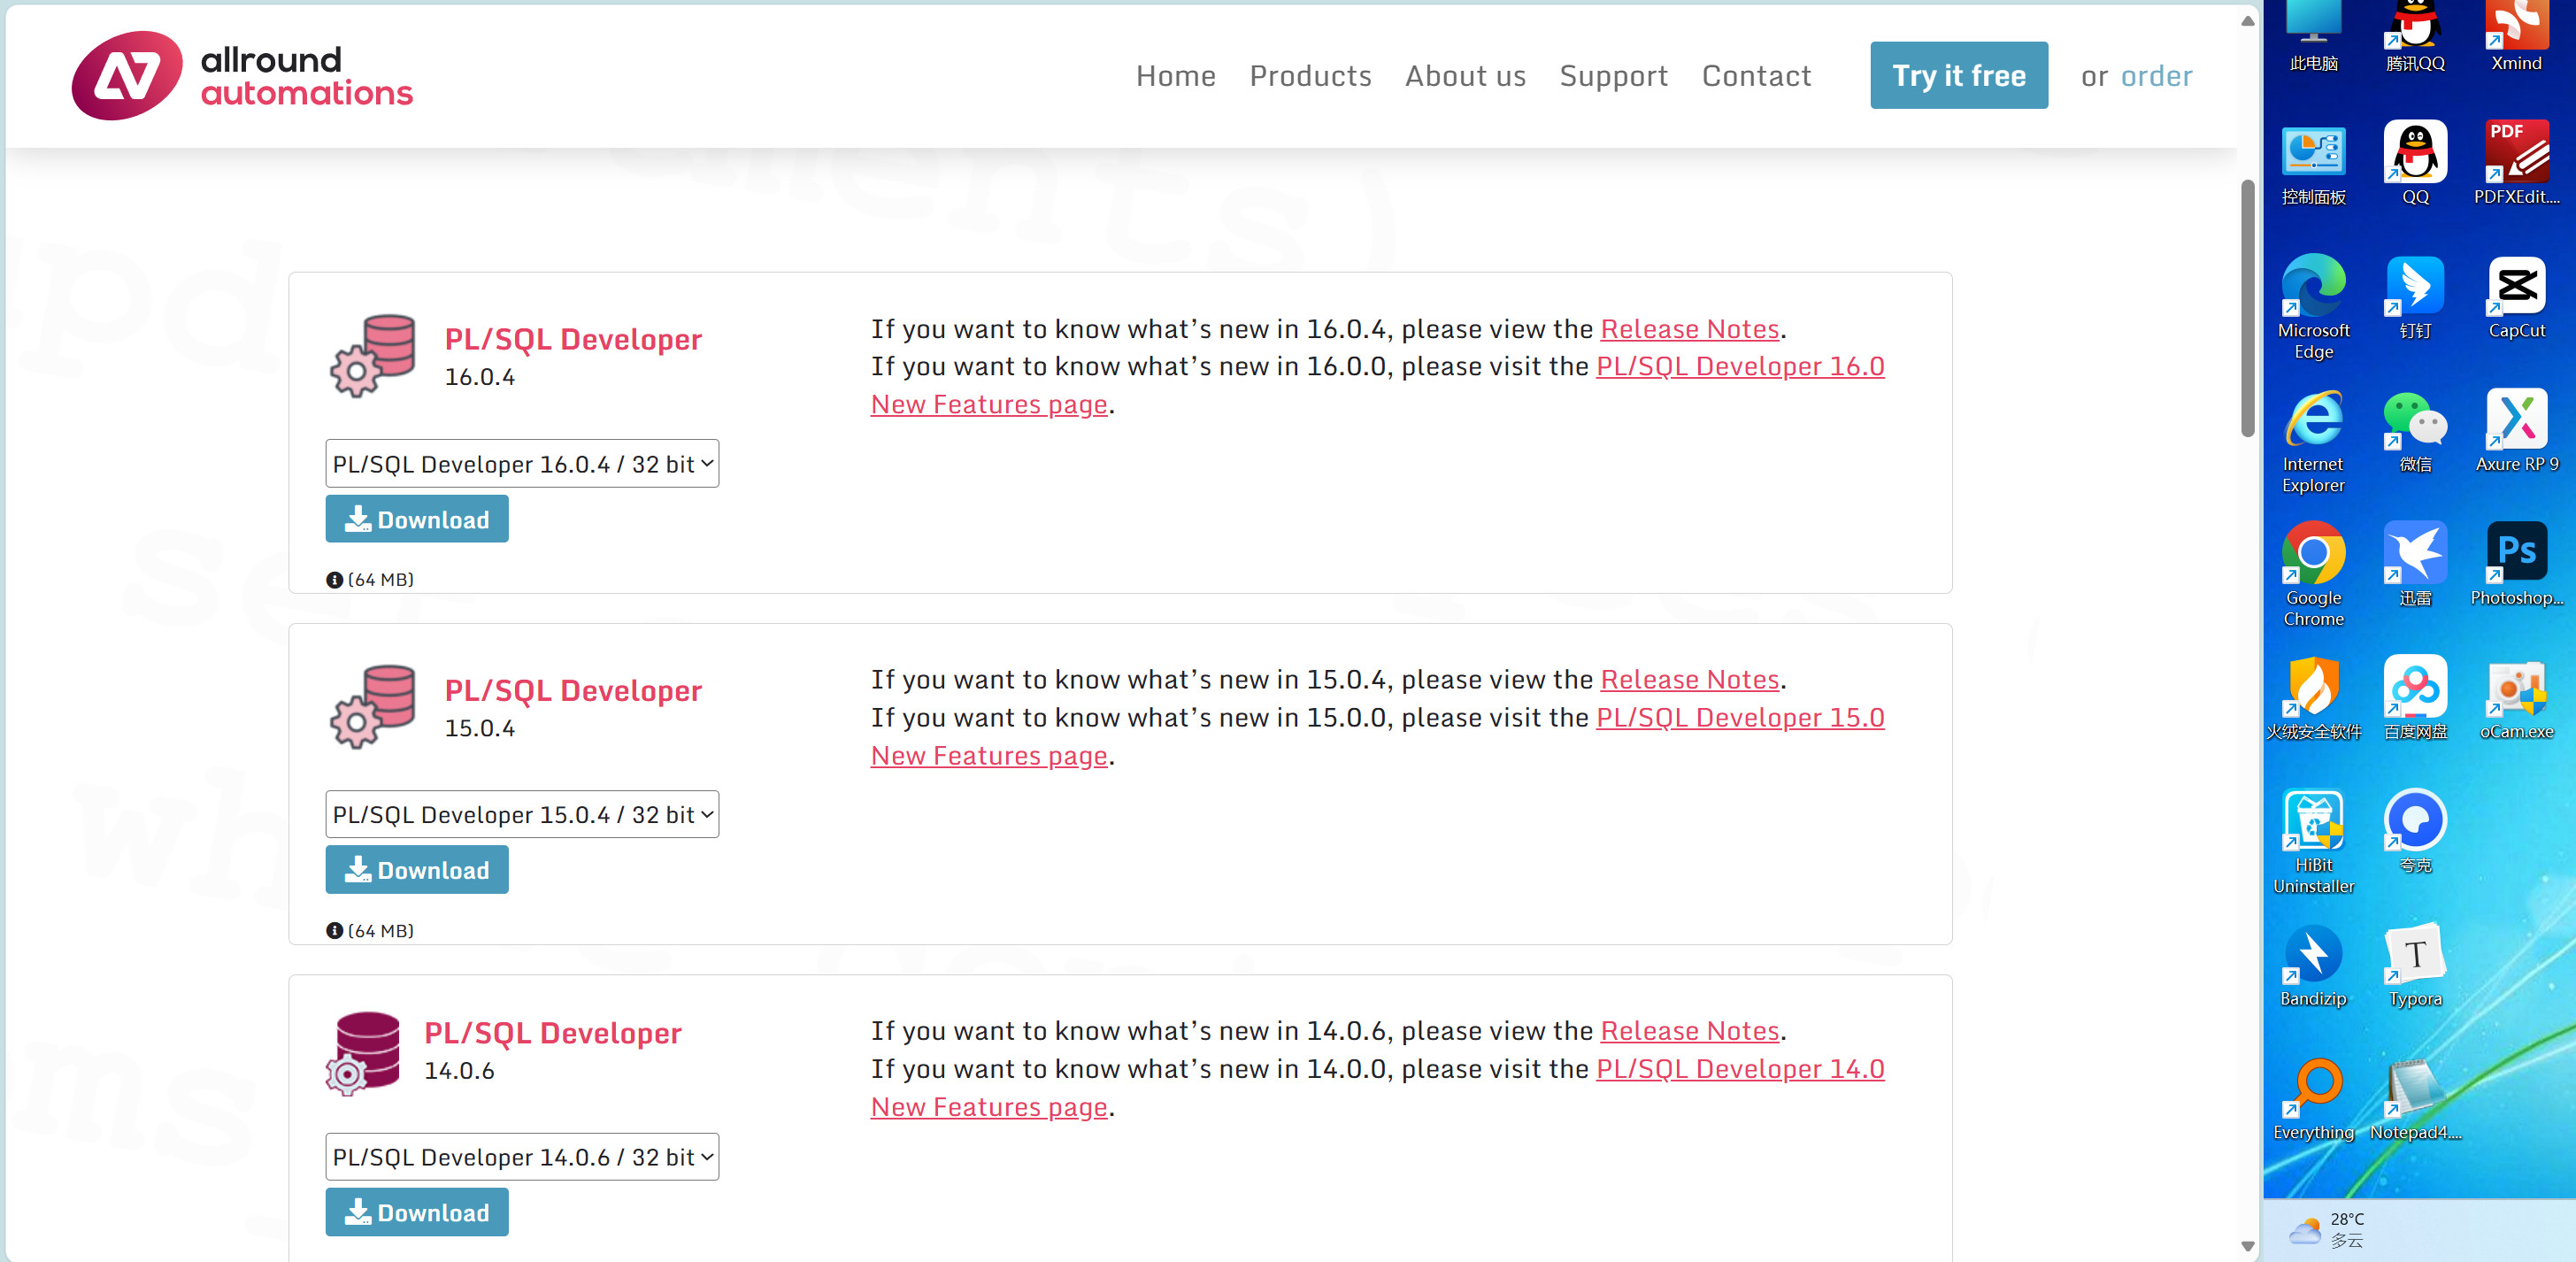The height and width of the screenshot is (1262, 2576).
Task: Click the Try it free button
Action: click(1958, 76)
